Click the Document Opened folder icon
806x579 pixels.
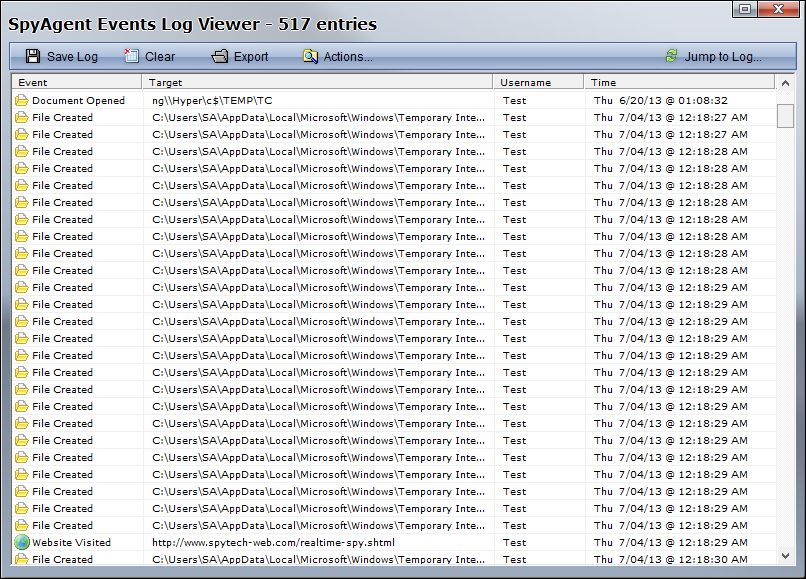(21, 101)
